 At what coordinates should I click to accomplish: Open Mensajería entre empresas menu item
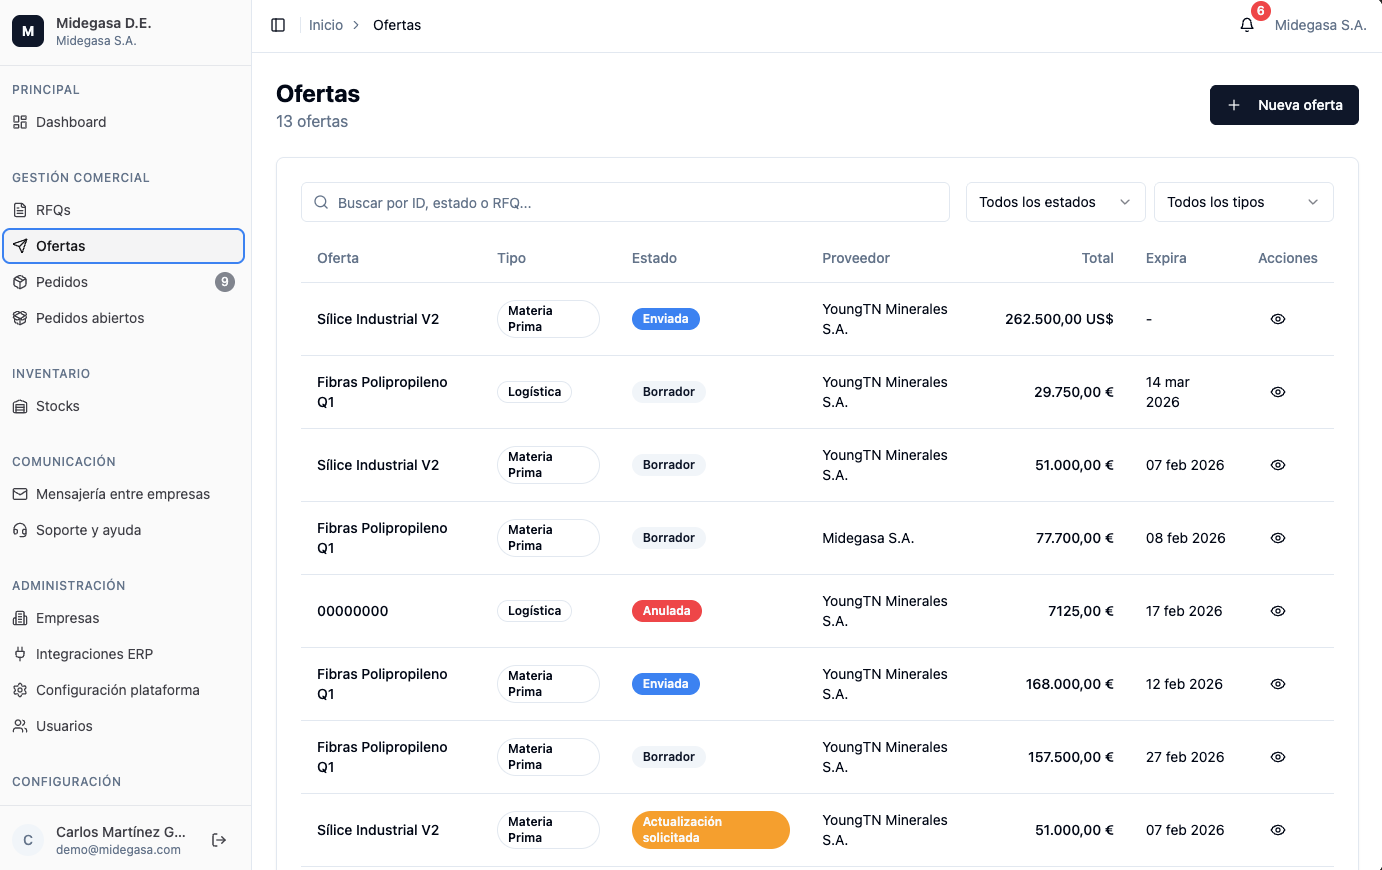pyautogui.click(x=124, y=494)
